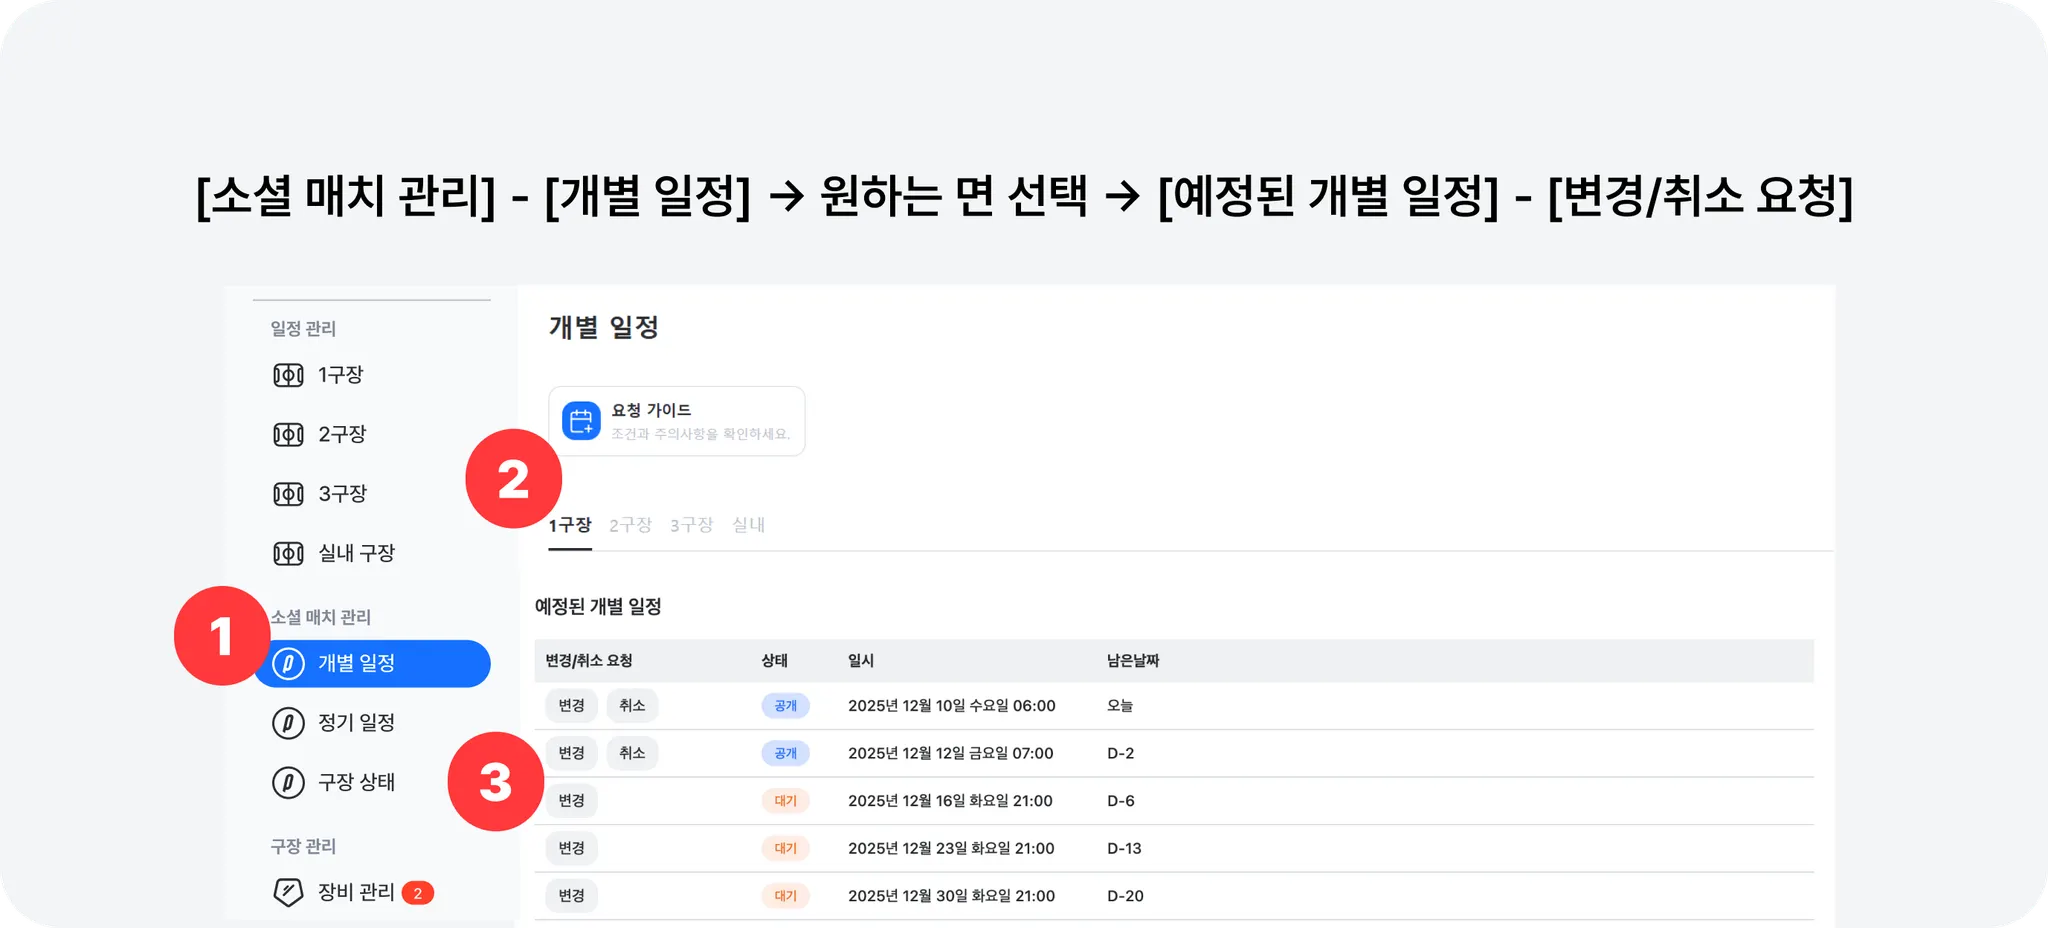
Task: Select the 1구장 tab
Action: coord(570,525)
